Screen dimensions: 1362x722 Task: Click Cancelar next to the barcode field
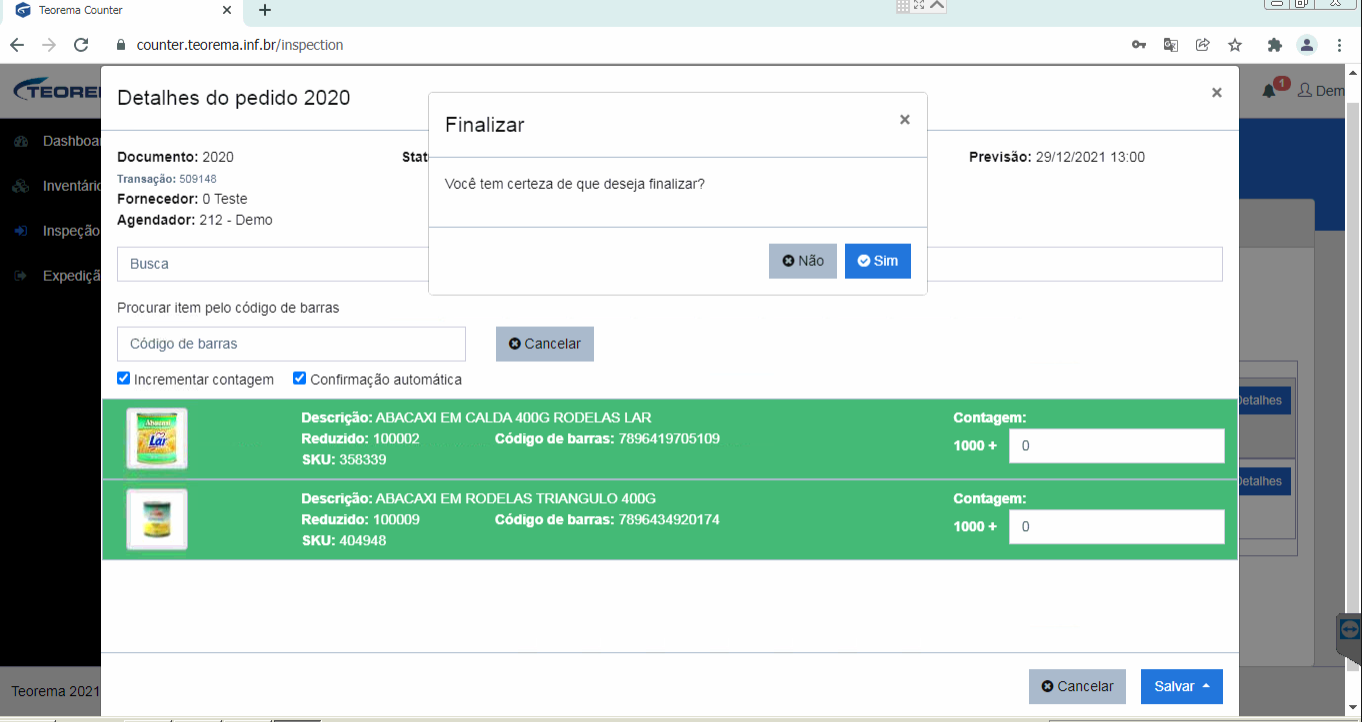tap(544, 344)
